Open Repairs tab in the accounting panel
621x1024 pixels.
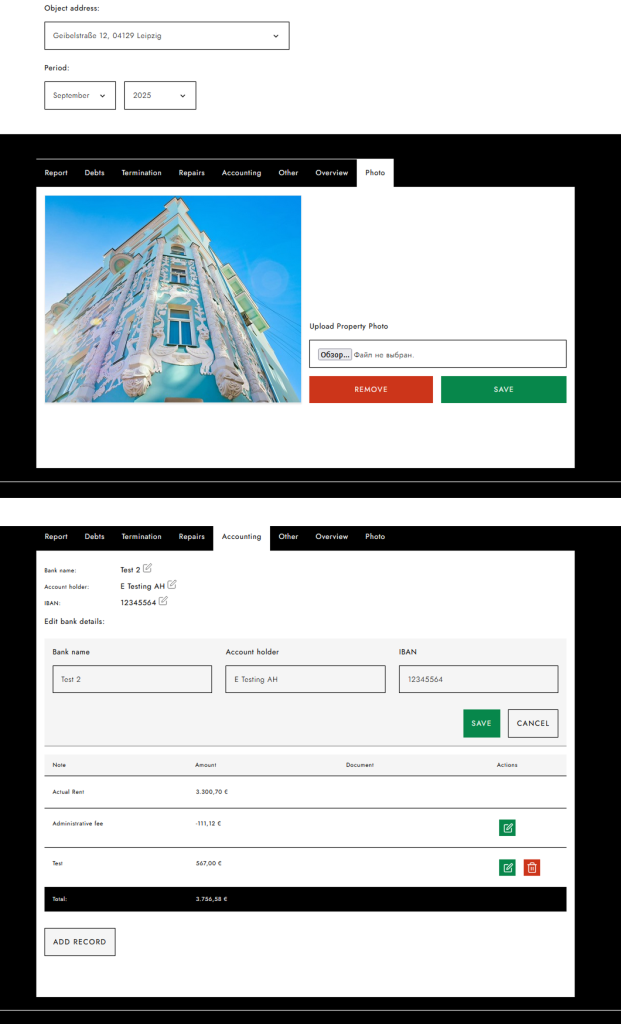coord(191,537)
